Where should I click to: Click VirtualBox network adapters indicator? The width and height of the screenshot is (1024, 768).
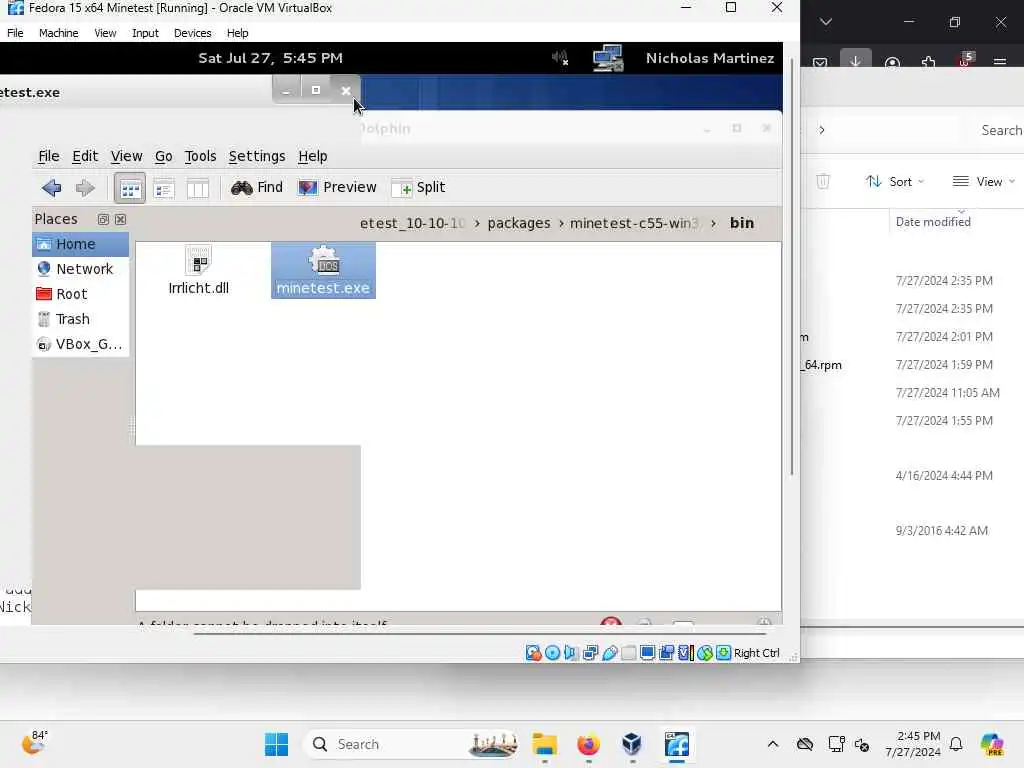coord(590,652)
